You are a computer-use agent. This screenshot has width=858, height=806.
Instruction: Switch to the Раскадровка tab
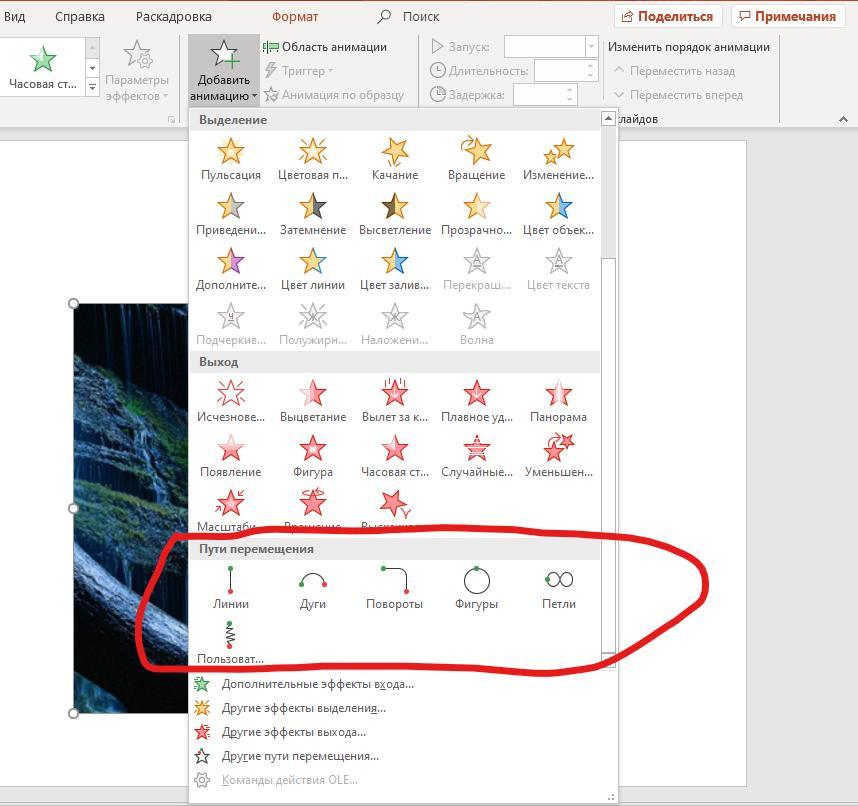click(173, 17)
